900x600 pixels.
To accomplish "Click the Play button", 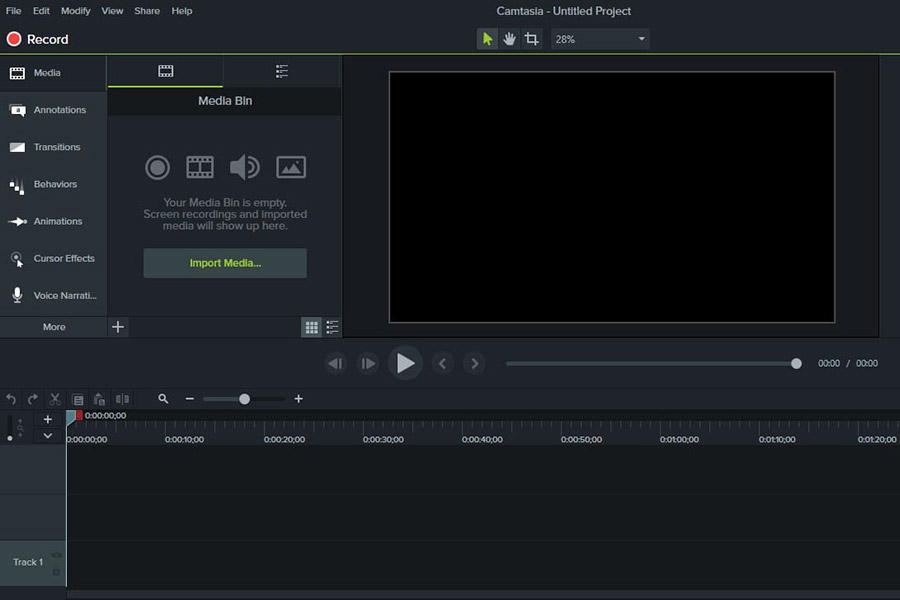I will [405, 363].
